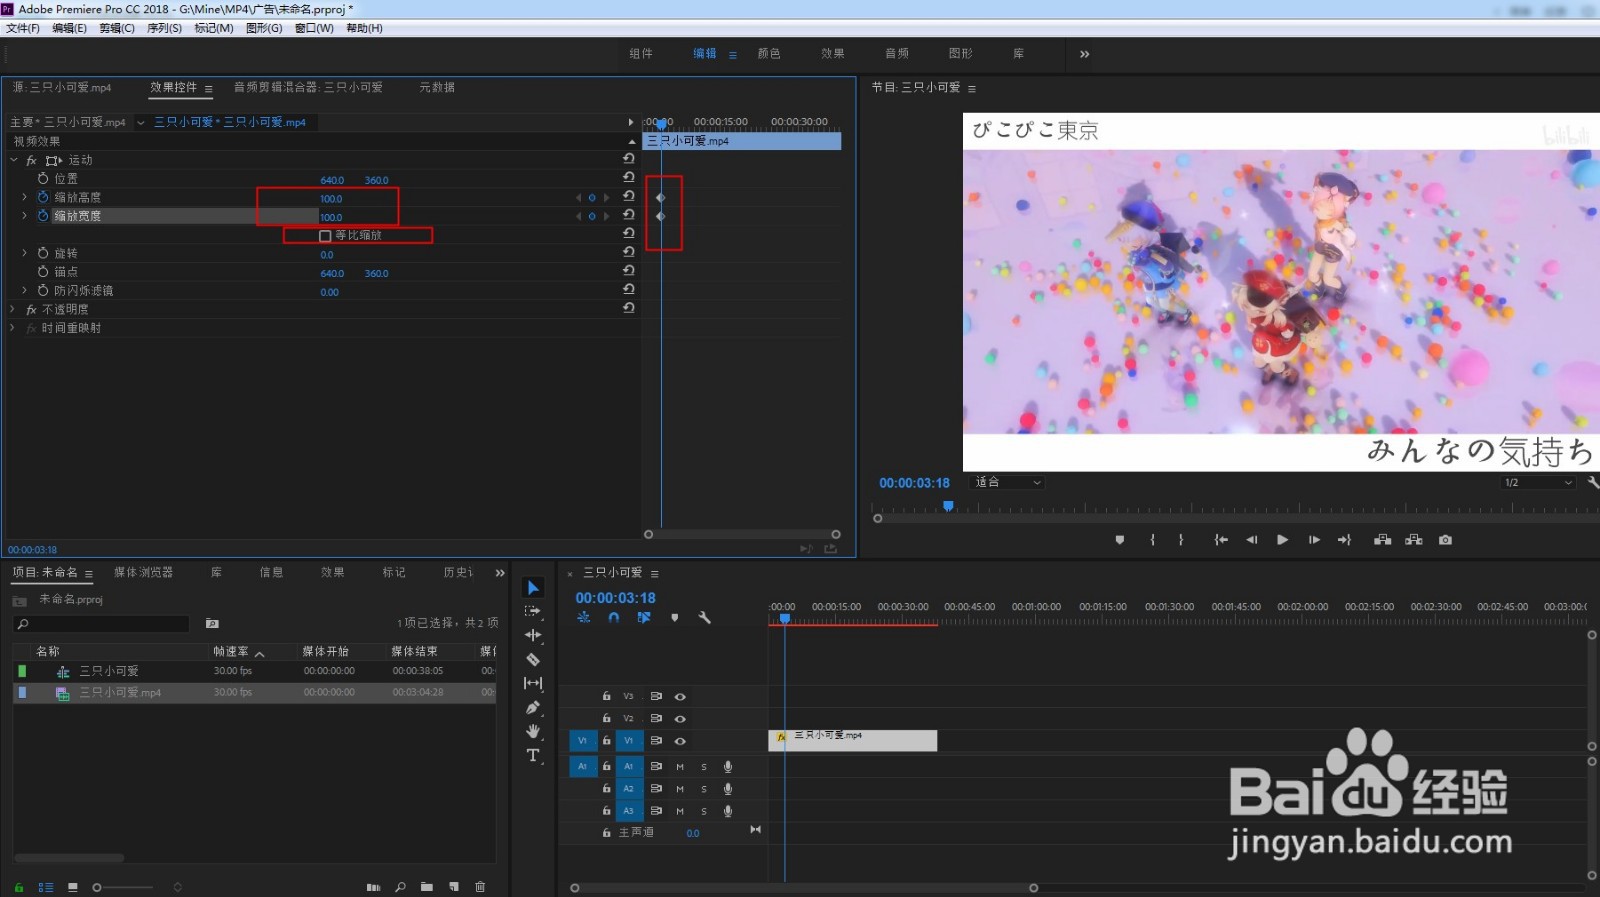This screenshot has width=1600, height=897.
Task: Toggle Snap magnet in timeline
Action: pyautogui.click(x=614, y=618)
